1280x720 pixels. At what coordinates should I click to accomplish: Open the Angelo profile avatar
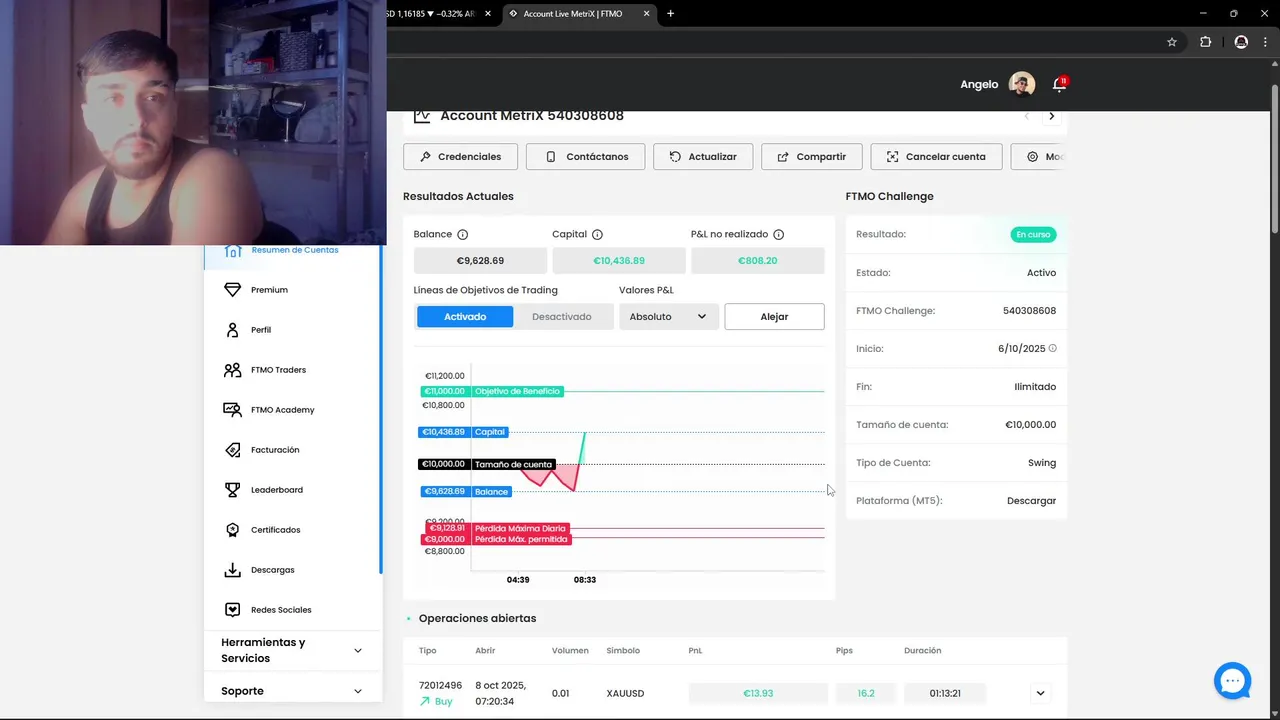1022,85
